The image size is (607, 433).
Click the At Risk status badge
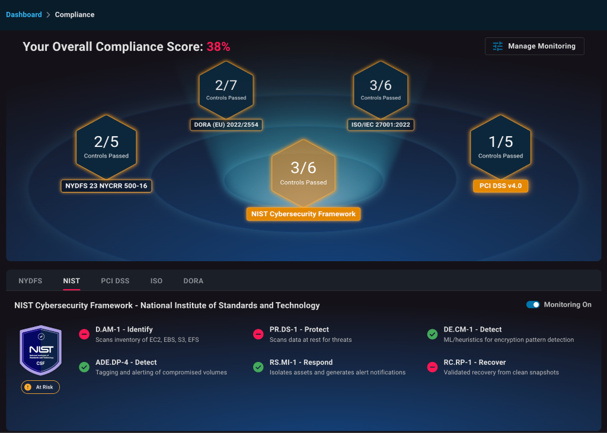(x=41, y=387)
